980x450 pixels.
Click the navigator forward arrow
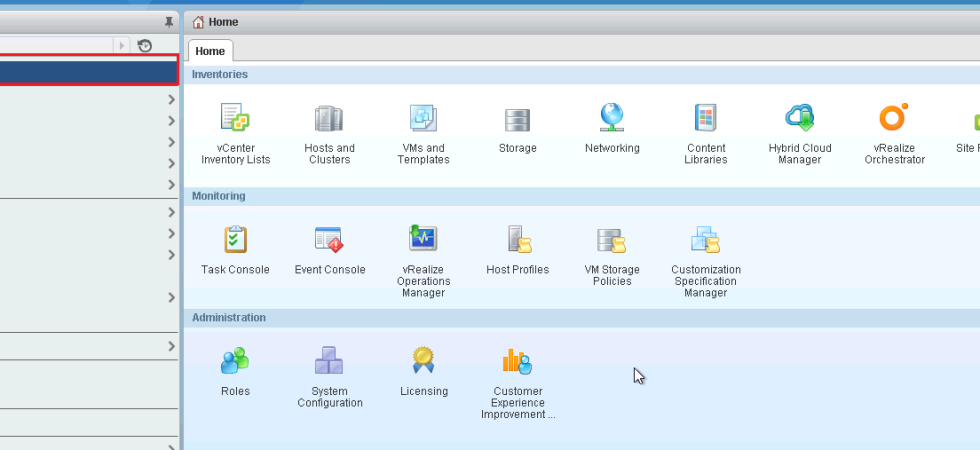[121, 46]
